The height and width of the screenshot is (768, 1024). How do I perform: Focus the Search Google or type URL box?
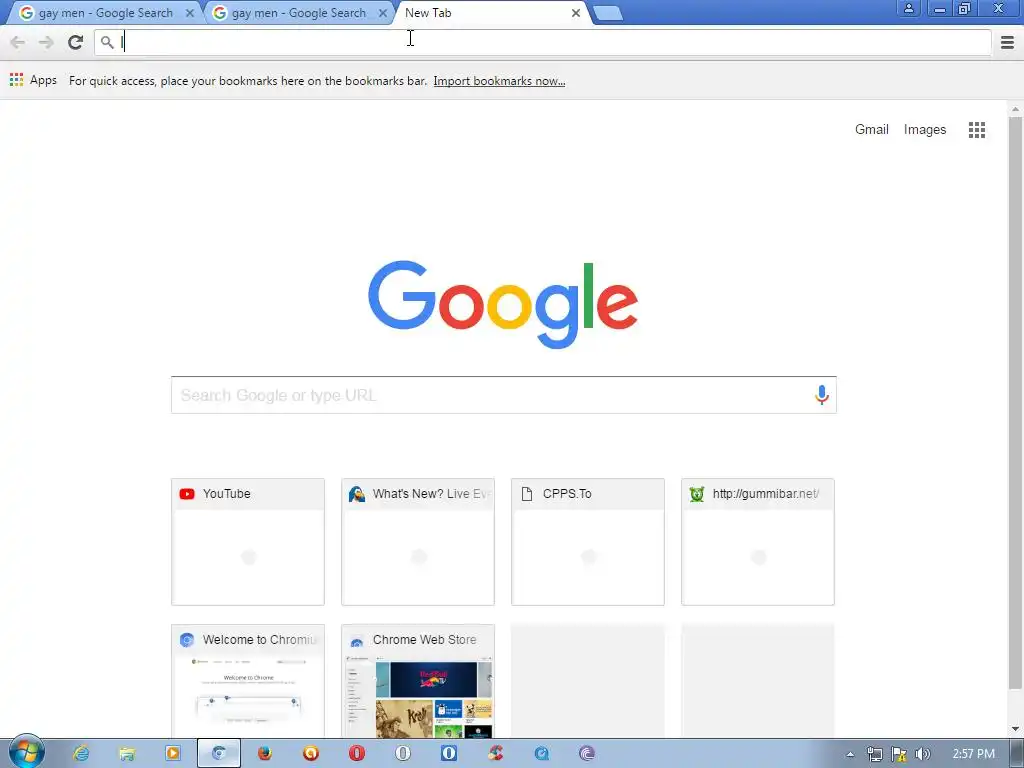504,395
